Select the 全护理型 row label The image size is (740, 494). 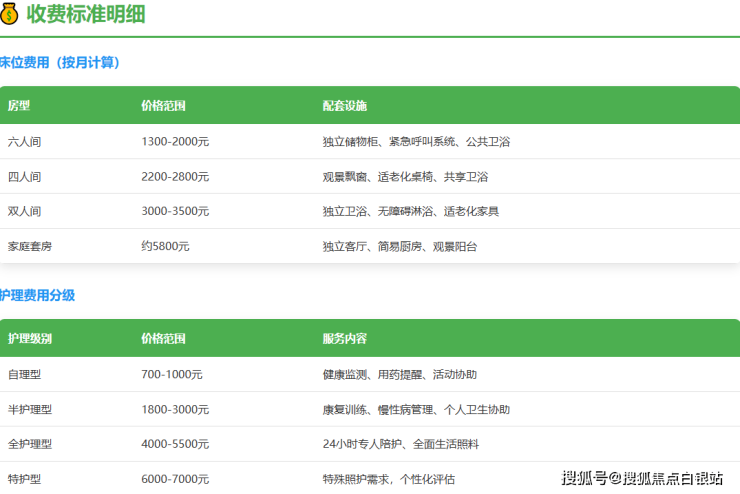coord(30,444)
